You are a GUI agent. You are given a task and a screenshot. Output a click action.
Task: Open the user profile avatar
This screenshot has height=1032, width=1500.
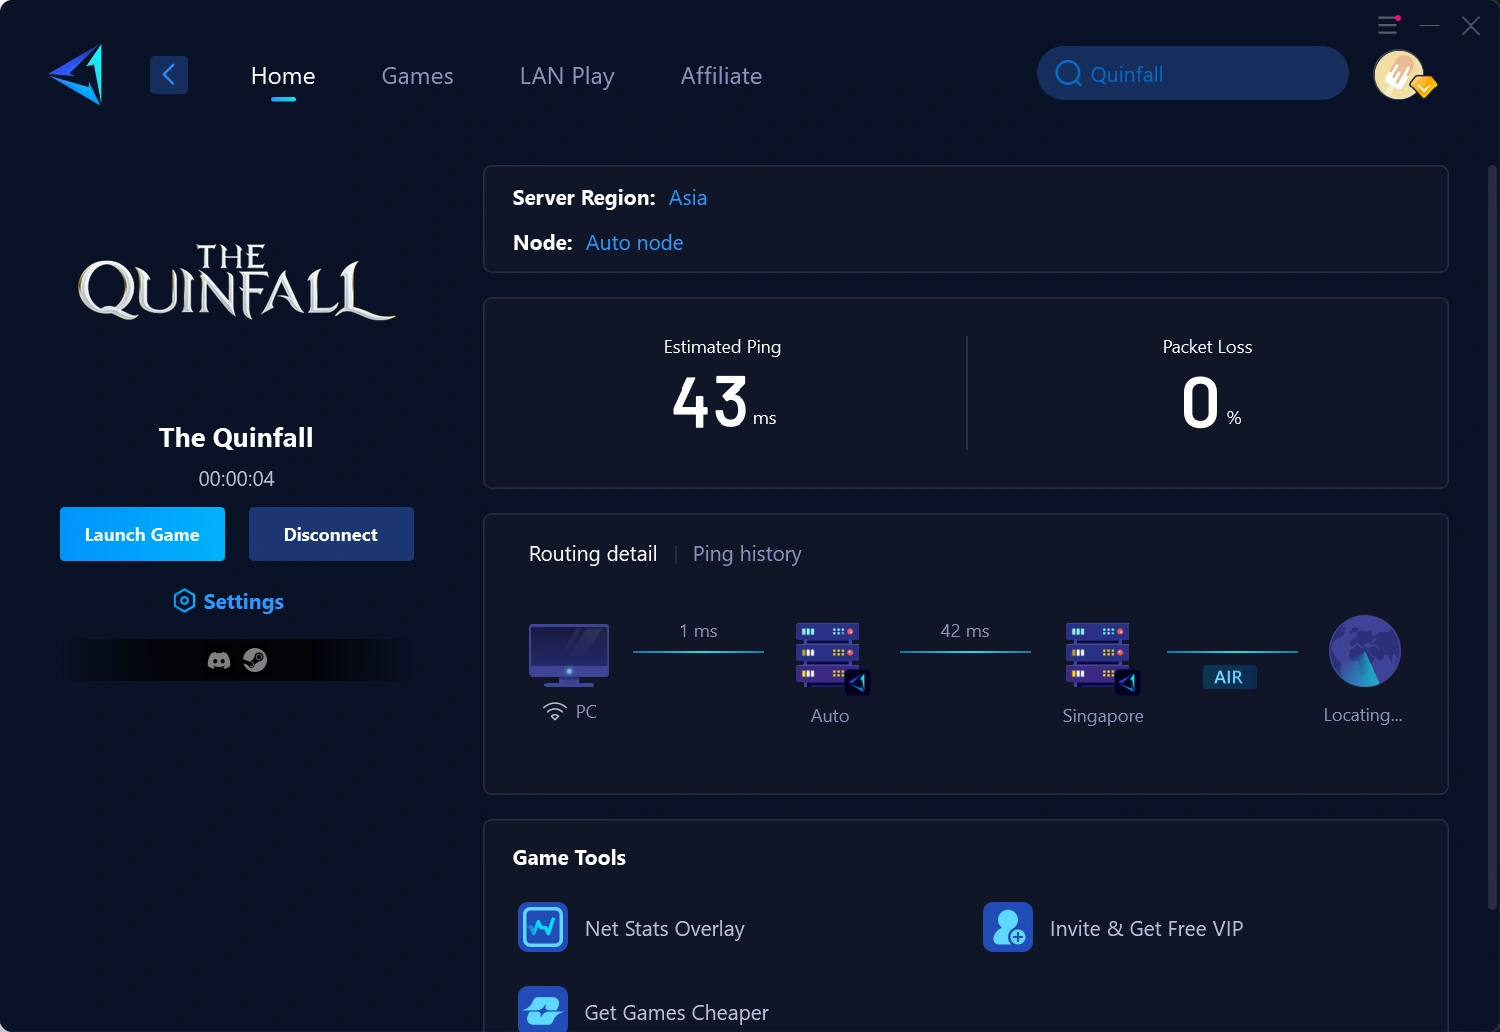(1399, 75)
